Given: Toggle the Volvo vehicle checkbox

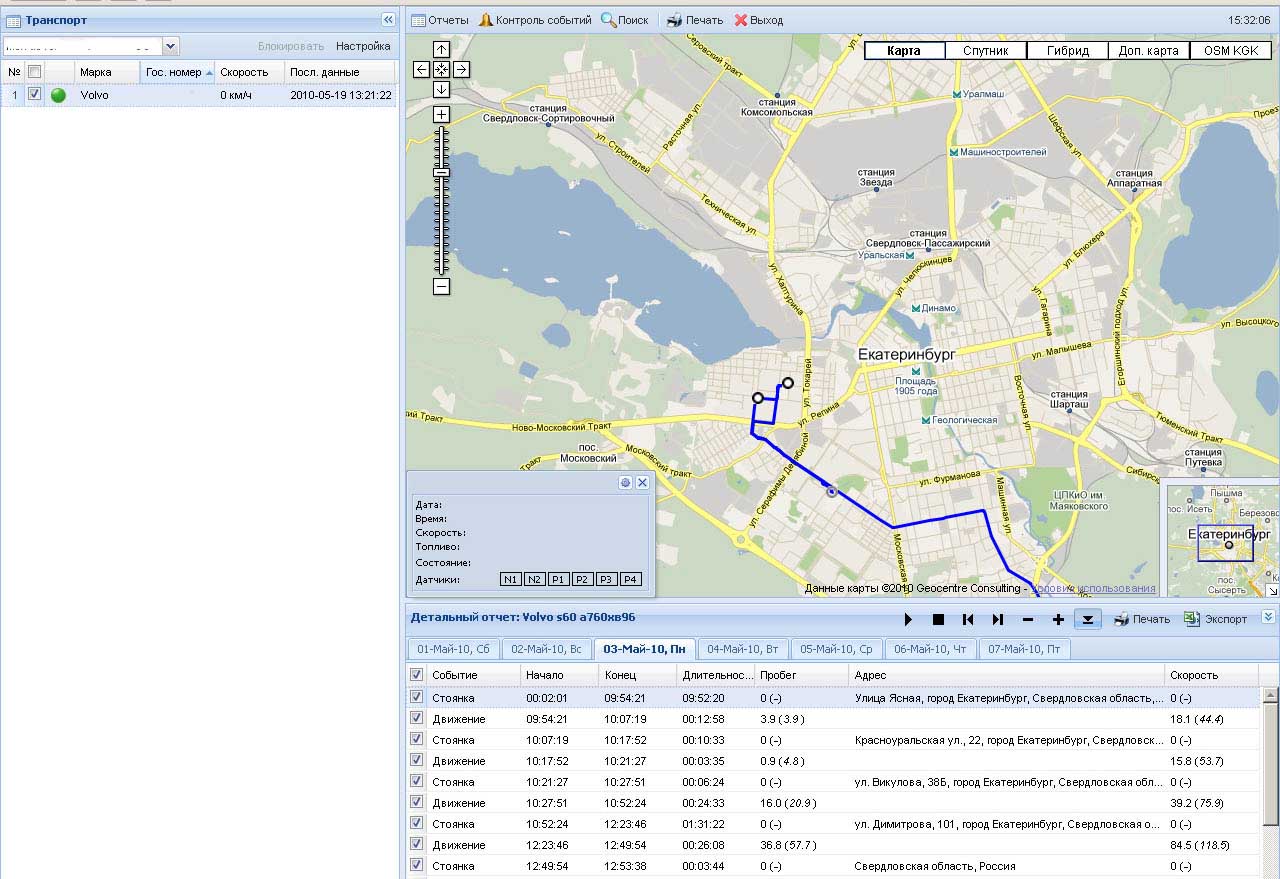Looking at the screenshot, I should (35, 95).
